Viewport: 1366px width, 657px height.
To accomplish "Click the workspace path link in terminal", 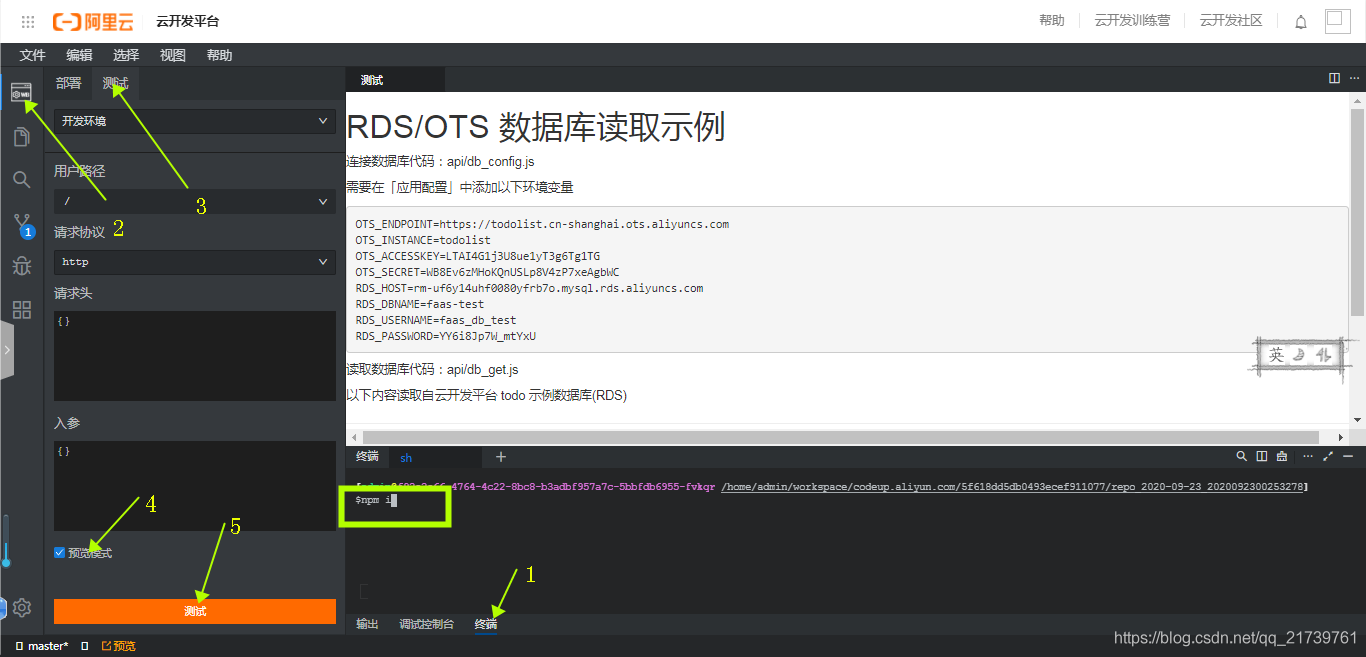I will coord(1013,487).
